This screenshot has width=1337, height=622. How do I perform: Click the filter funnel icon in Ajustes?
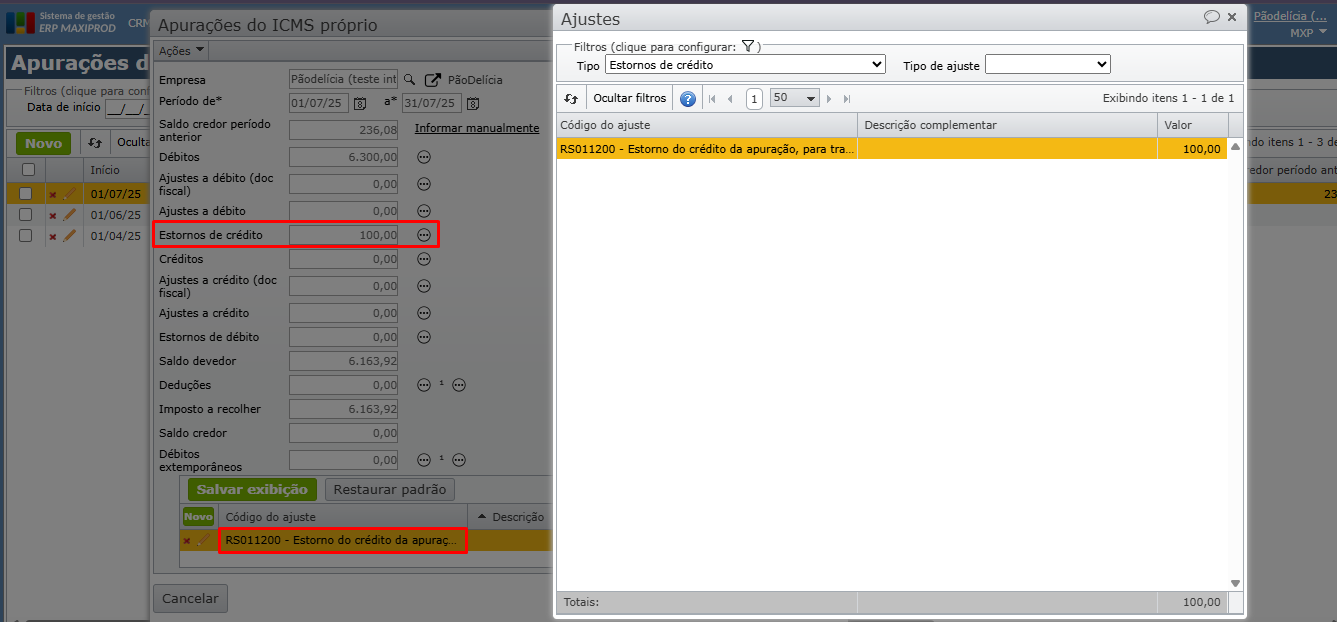(x=747, y=46)
